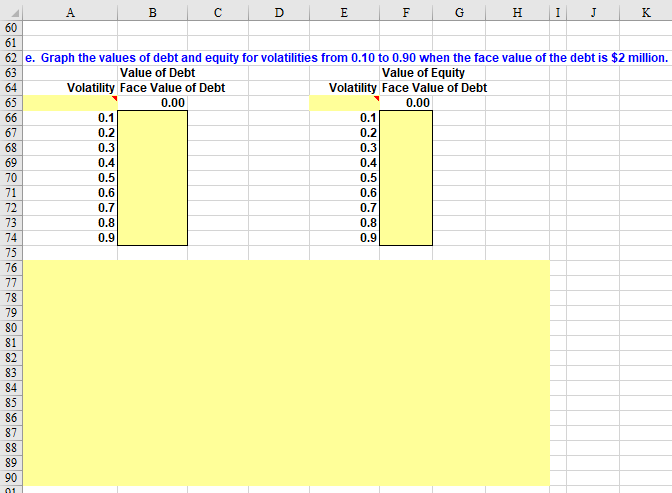The height and width of the screenshot is (493, 672).
Task: Select yellow equity output cell F70
Action: (x=406, y=178)
